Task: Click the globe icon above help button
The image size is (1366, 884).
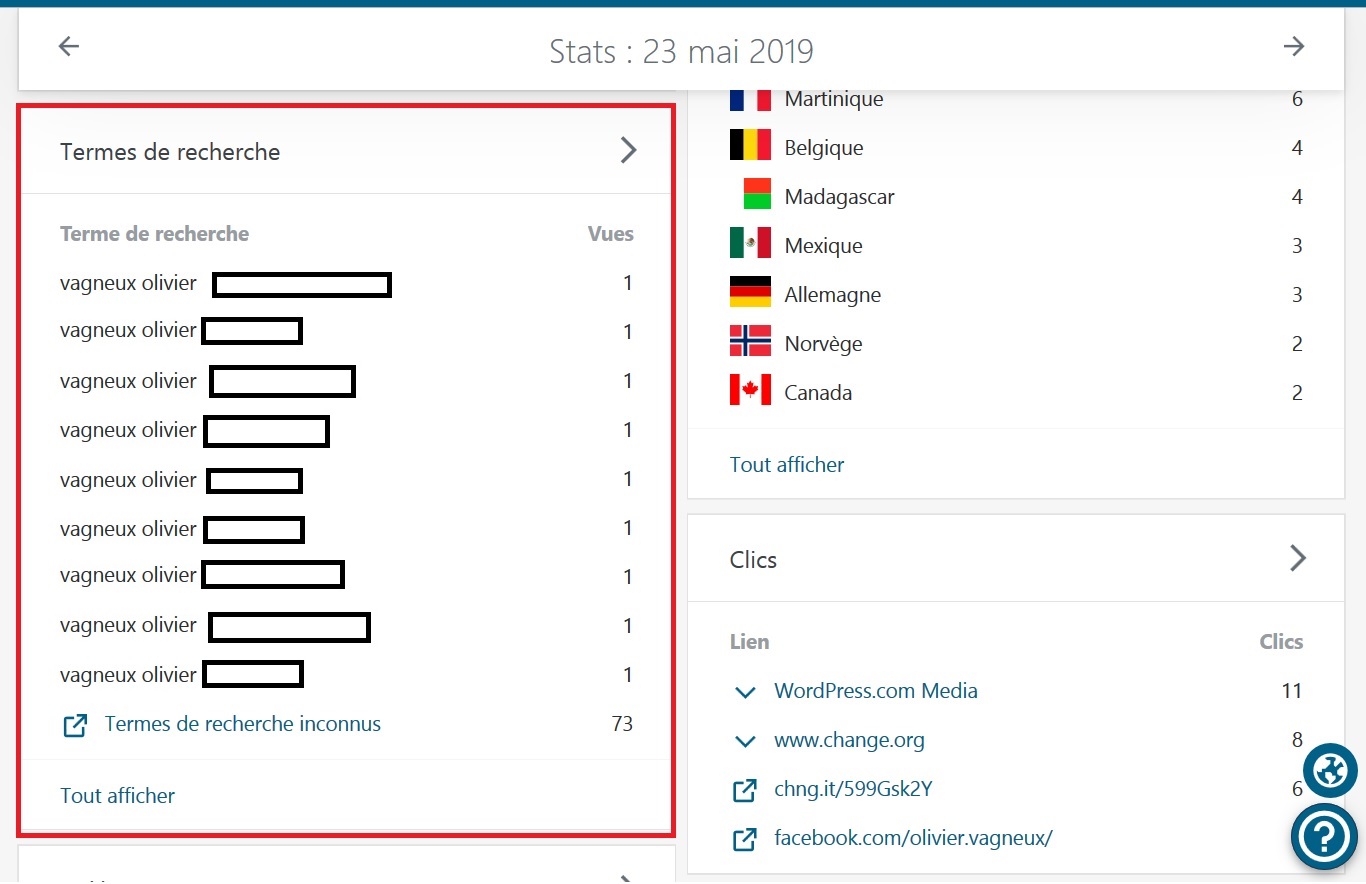Action: [1330, 770]
